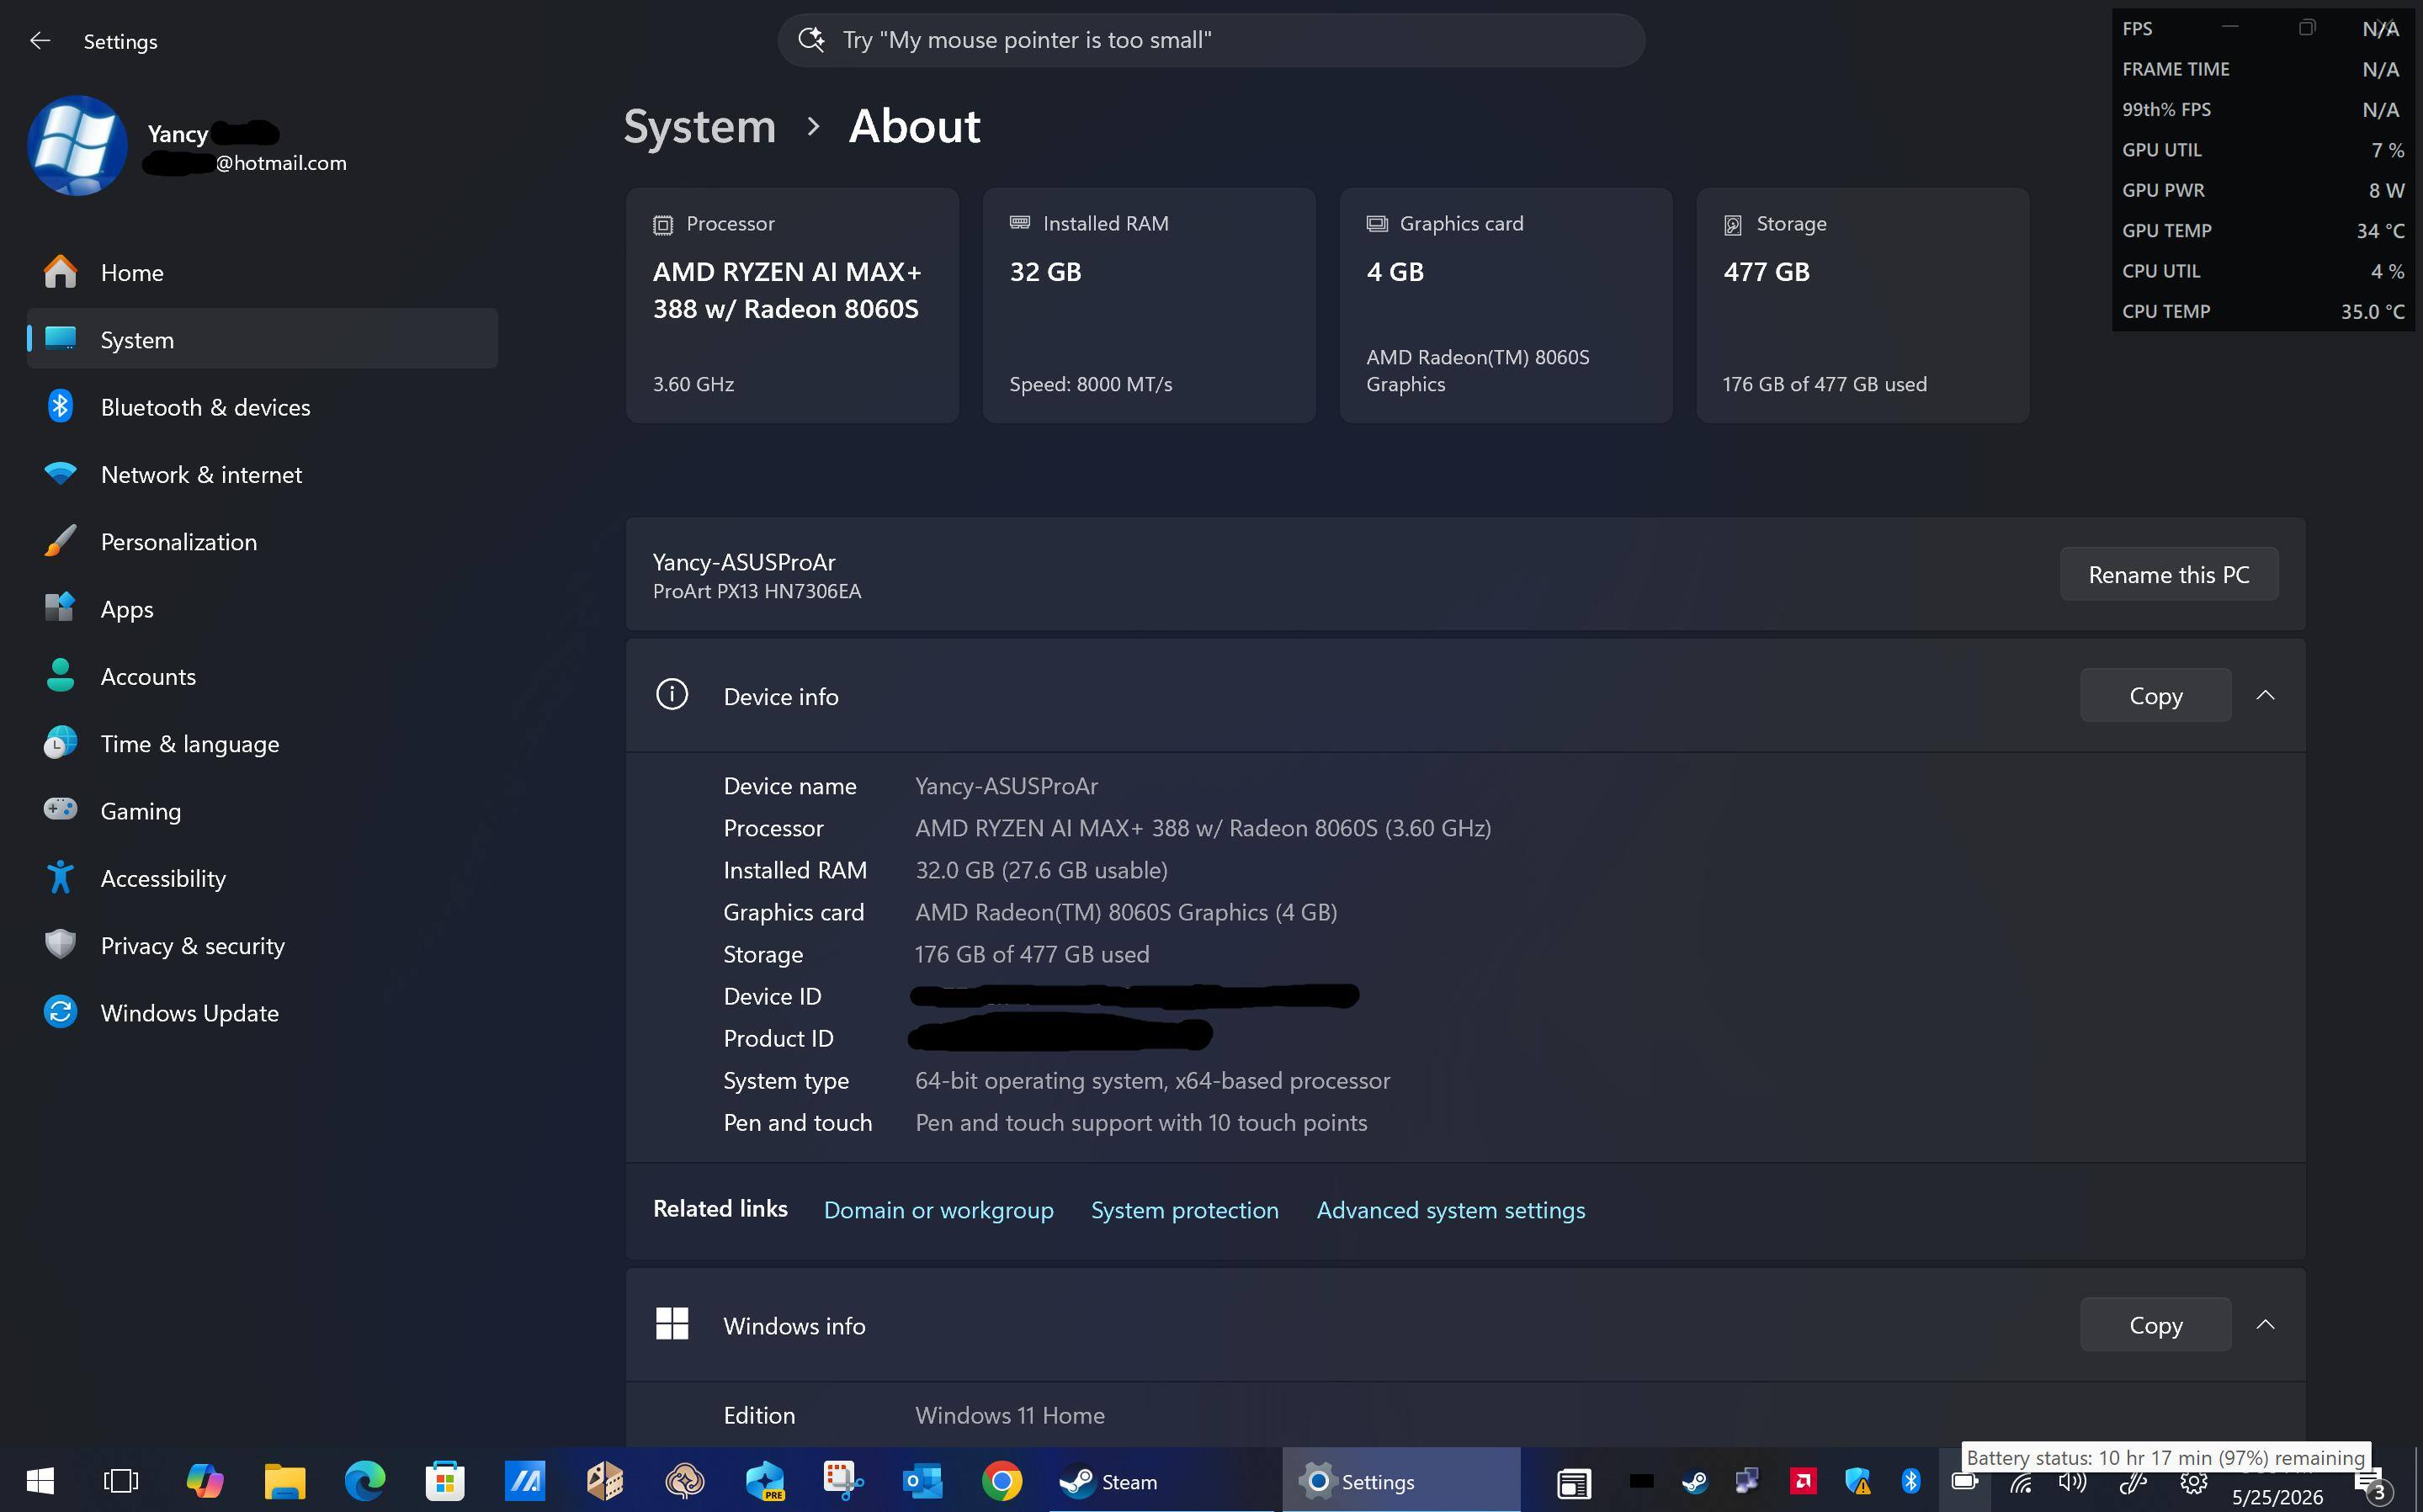This screenshot has height=1512, width=2423.
Task: Switch to the Steam taskbar window
Action: tap(1160, 1481)
